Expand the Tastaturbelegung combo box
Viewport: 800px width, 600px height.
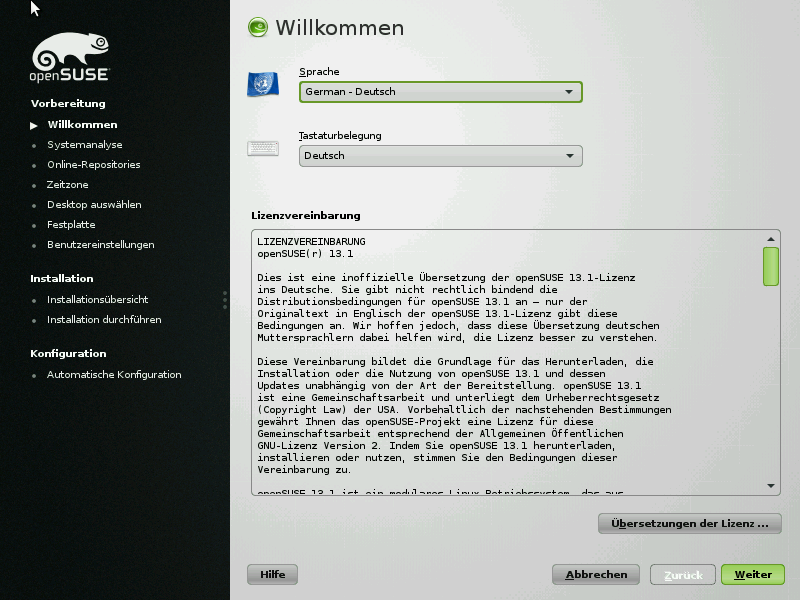pyautogui.click(x=440, y=156)
